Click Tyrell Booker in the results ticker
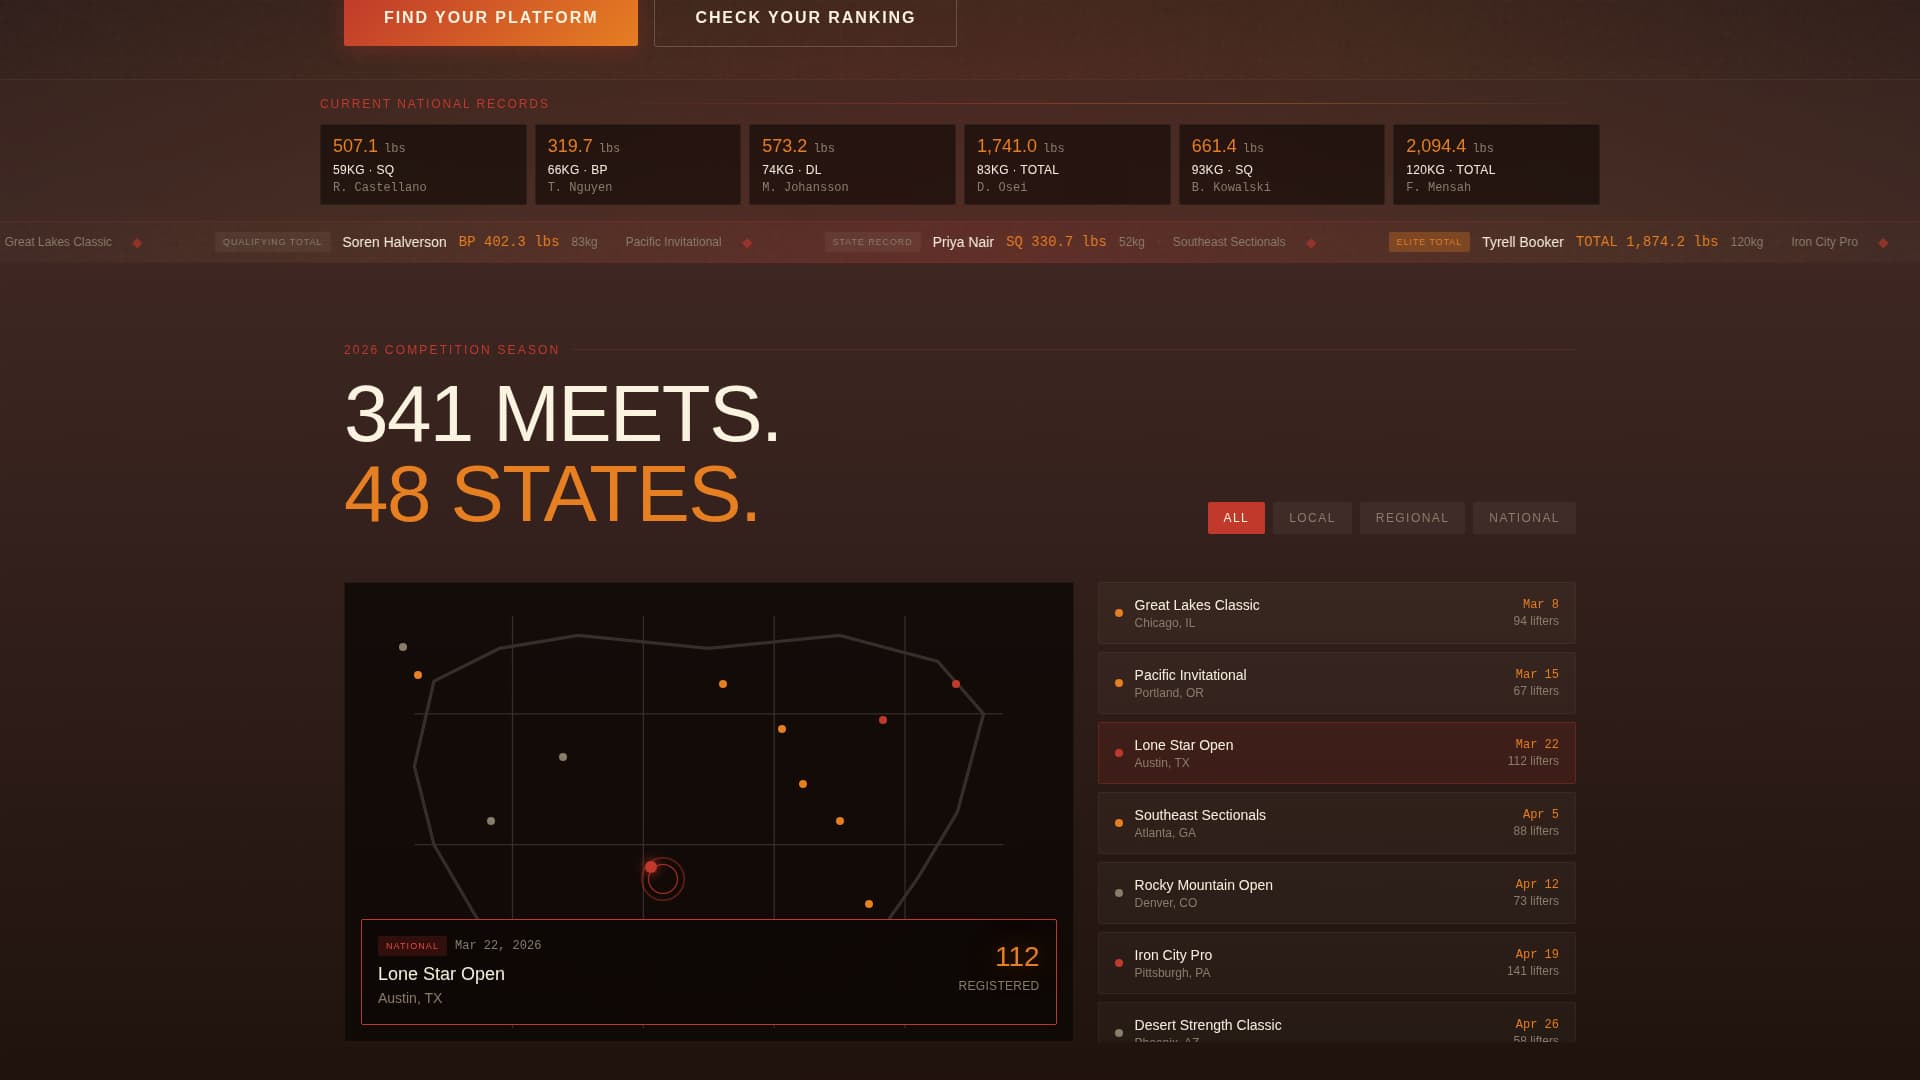Viewport: 1920px width, 1080px height. coord(1522,242)
